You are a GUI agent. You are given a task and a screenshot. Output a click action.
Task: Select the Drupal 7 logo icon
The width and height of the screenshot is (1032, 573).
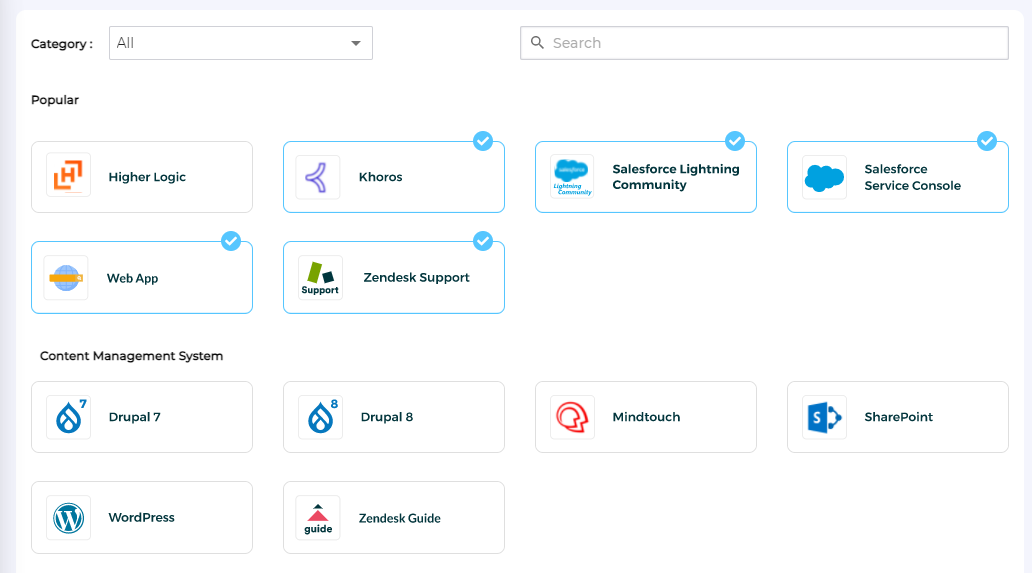(x=68, y=417)
